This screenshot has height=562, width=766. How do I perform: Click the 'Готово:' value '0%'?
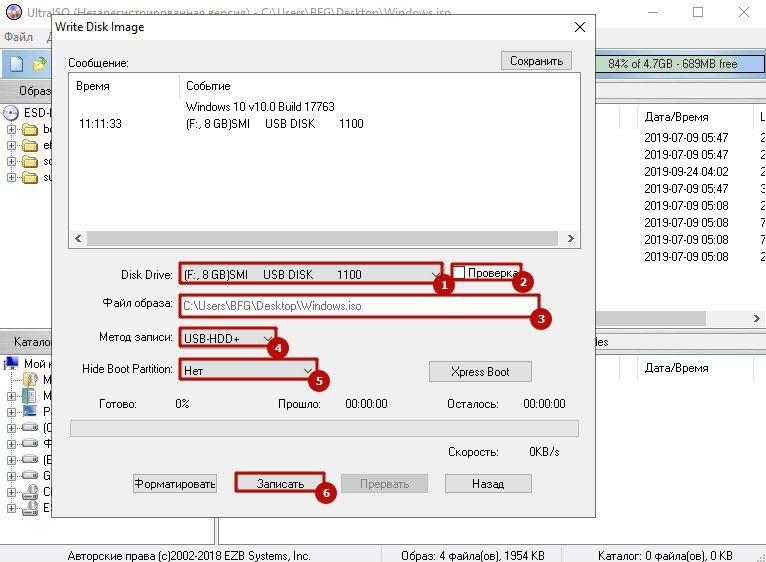182,404
